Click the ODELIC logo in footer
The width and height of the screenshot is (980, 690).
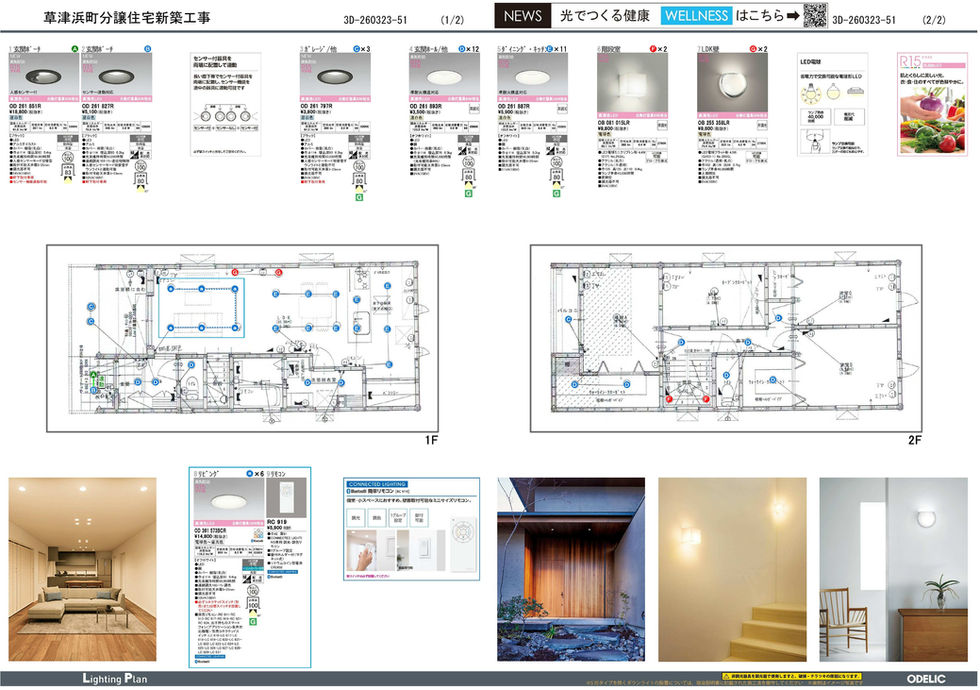coord(926,679)
